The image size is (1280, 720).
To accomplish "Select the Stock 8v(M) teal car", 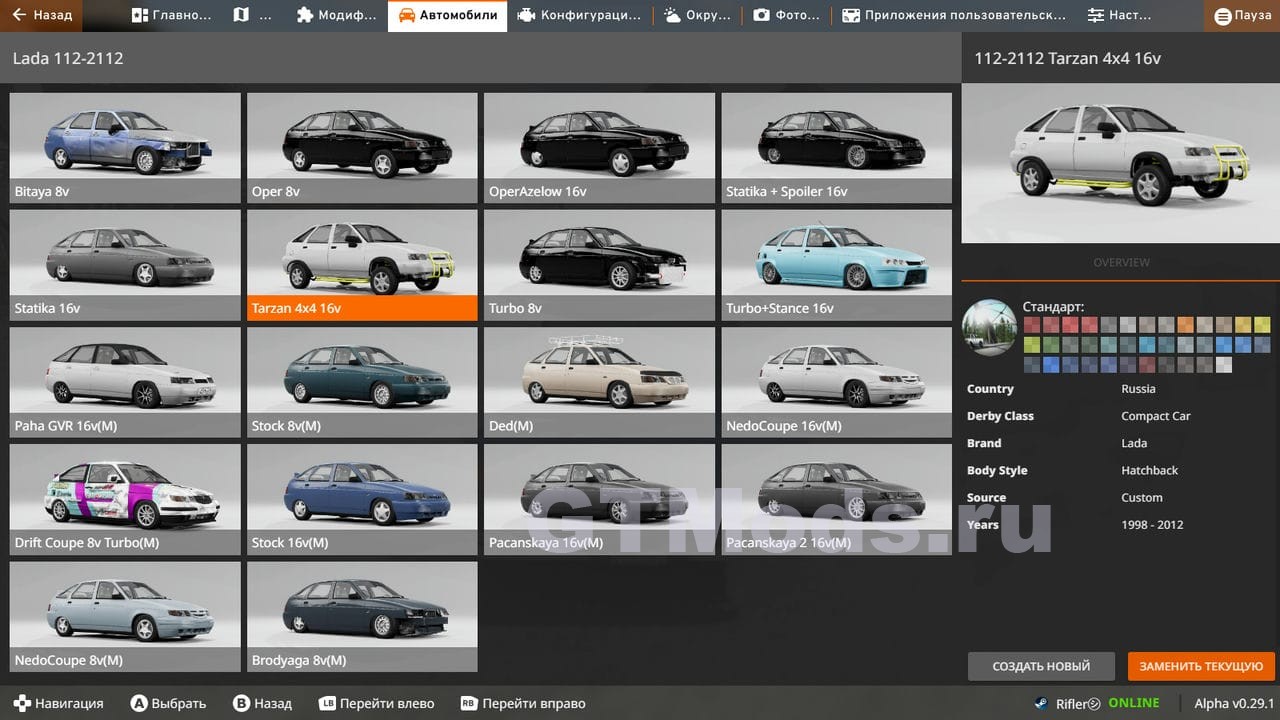I will point(362,383).
